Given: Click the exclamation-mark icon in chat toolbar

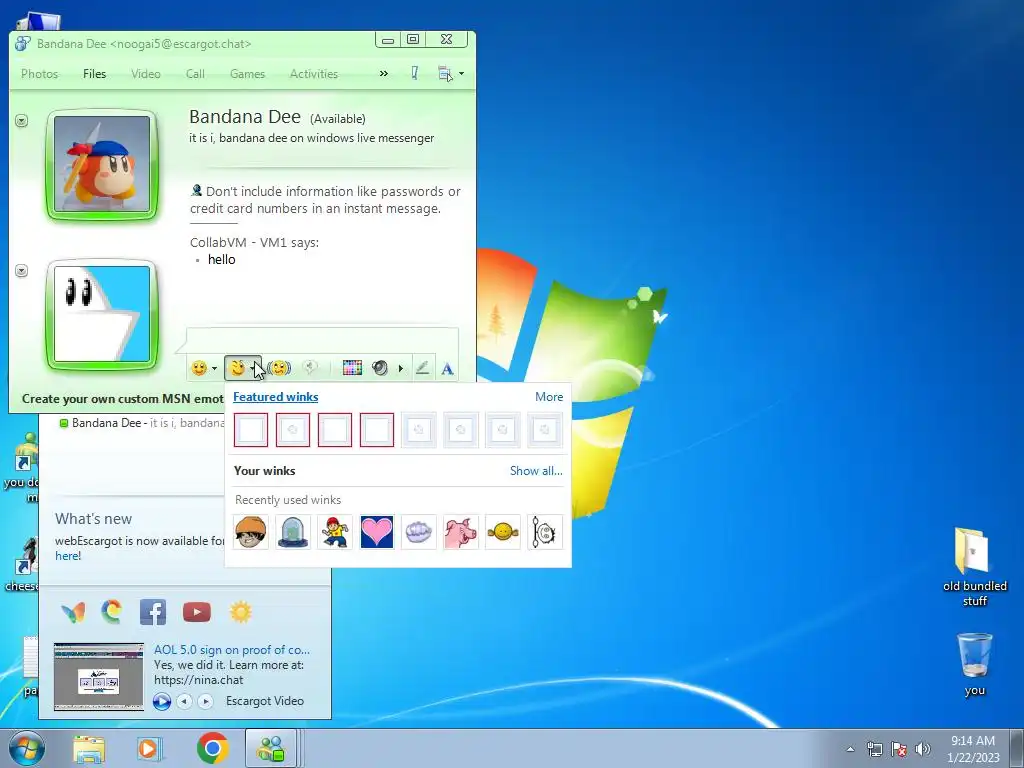Looking at the screenshot, I should tap(414, 73).
